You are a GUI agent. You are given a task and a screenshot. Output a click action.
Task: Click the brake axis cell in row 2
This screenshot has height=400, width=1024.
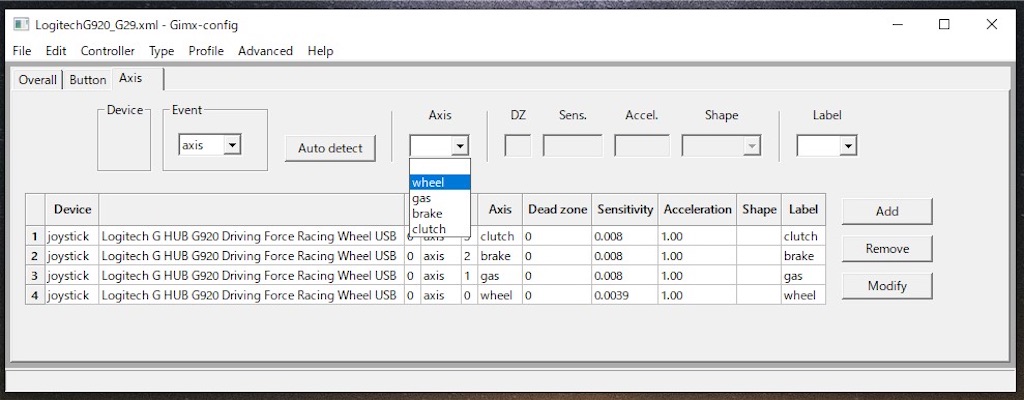point(500,256)
